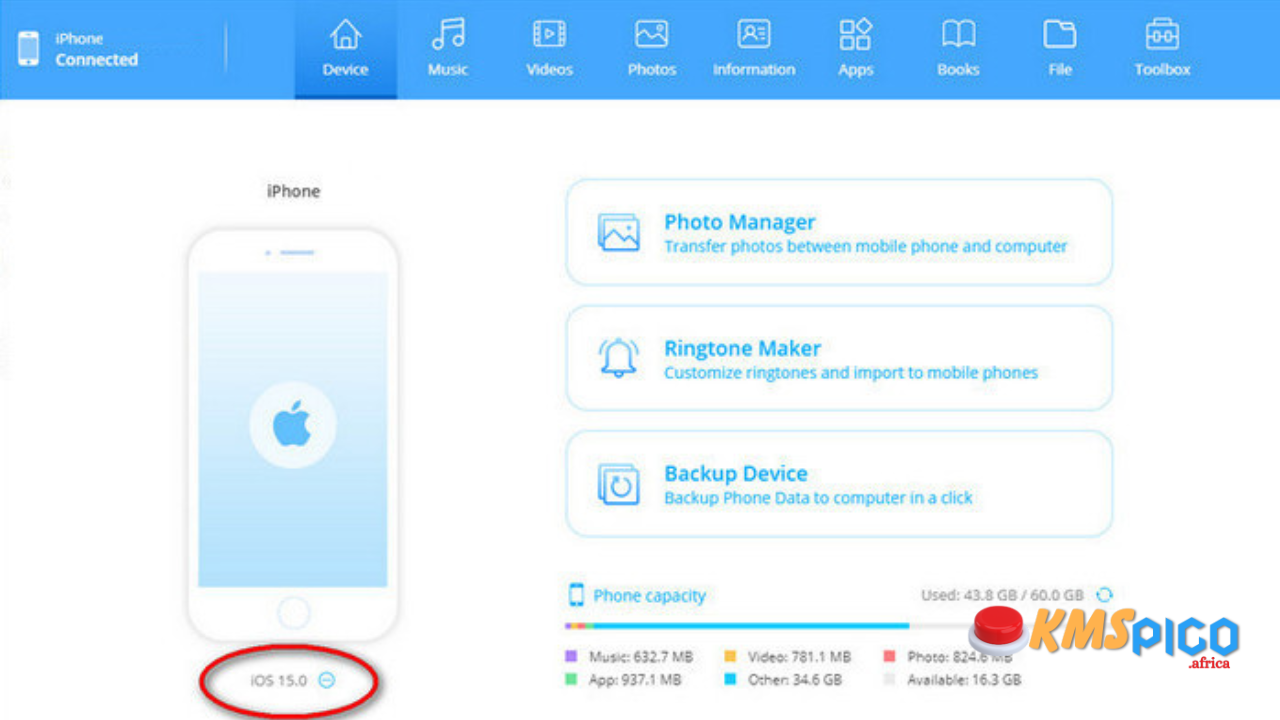Click the Backup Device icon
This screenshot has width=1280, height=720.
point(618,484)
